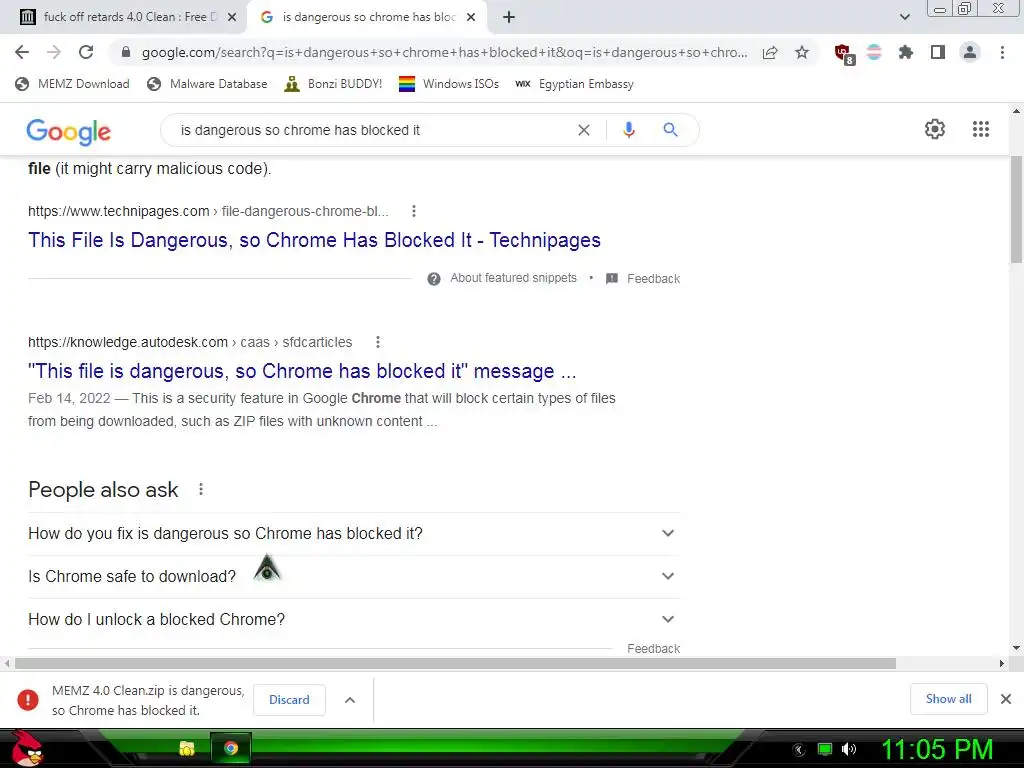
Task: Discard the blocked MEMZ 4.0 Clean.zip download
Action: 289,699
